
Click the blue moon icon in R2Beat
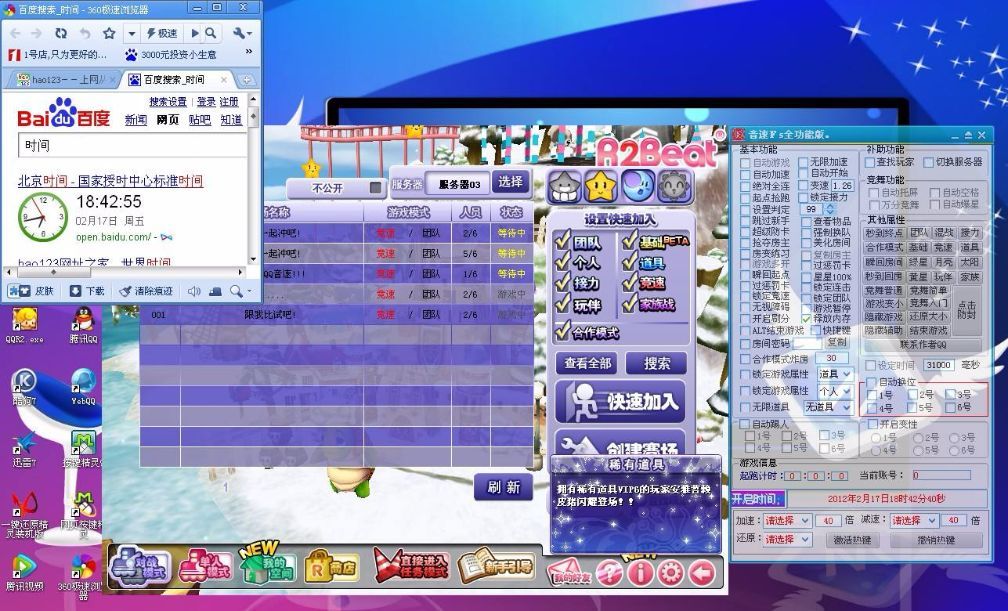638,185
